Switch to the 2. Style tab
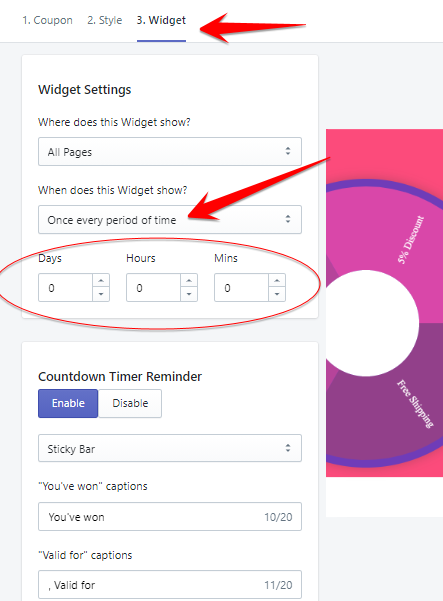Viewport: 443px width, 601px height. click(105, 20)
